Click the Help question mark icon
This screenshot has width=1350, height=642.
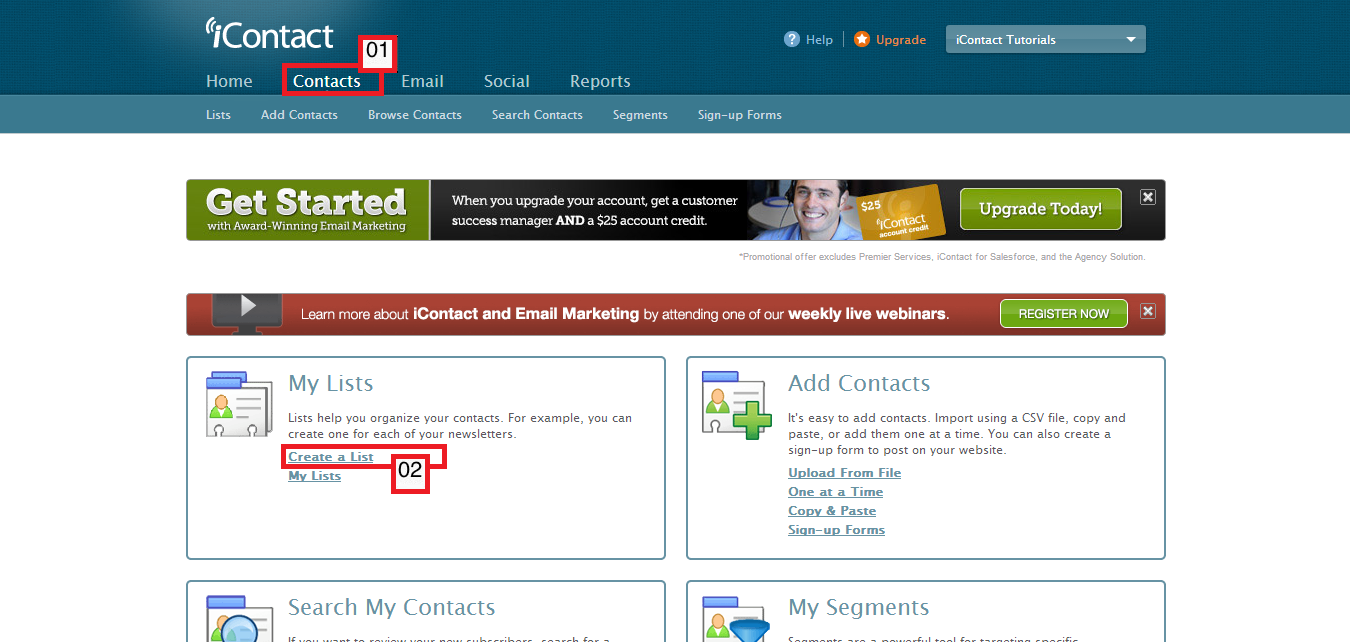(x=792, y=39)
